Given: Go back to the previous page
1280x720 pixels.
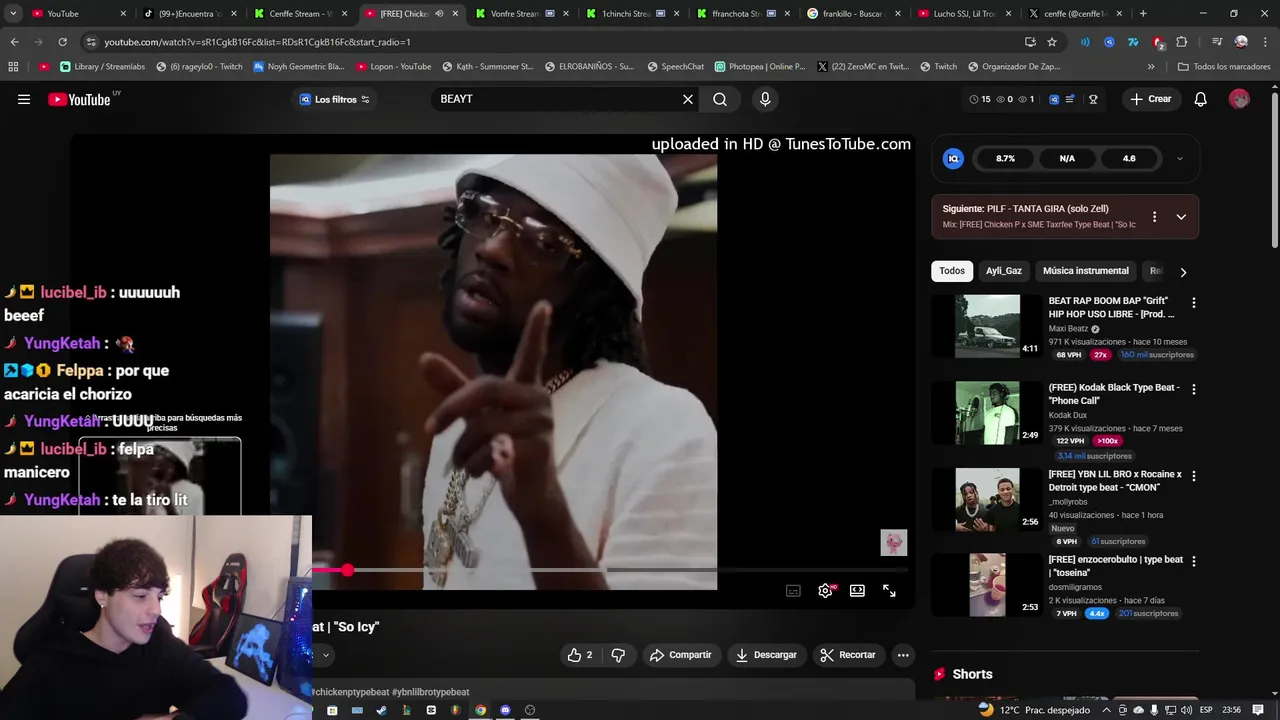Looking at the screenshot, I should coord(14,42).
